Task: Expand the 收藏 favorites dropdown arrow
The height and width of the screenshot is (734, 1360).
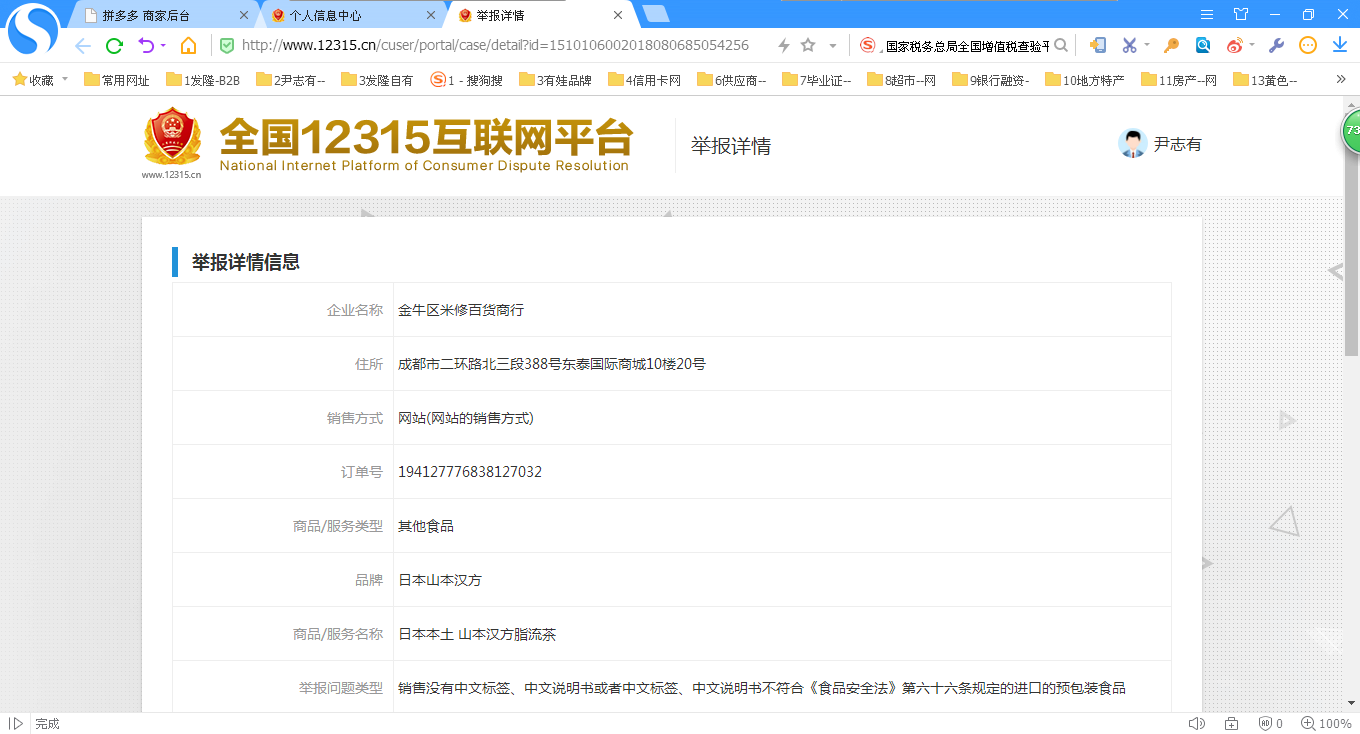Action: coord(65,79)
